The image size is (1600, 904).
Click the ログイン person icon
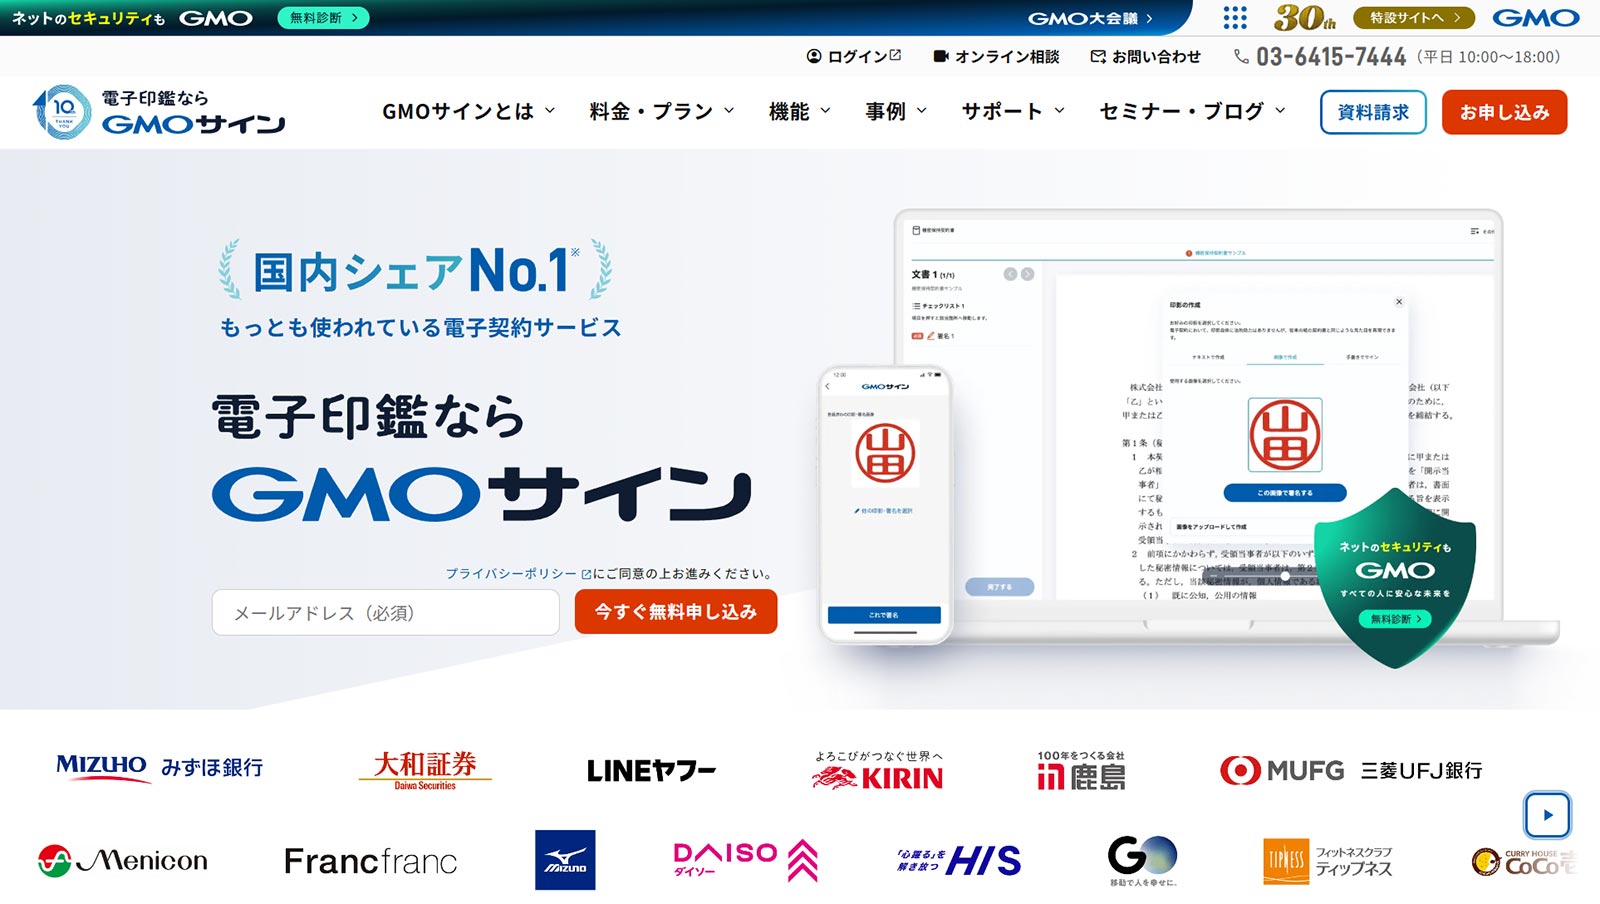[812, 57]
